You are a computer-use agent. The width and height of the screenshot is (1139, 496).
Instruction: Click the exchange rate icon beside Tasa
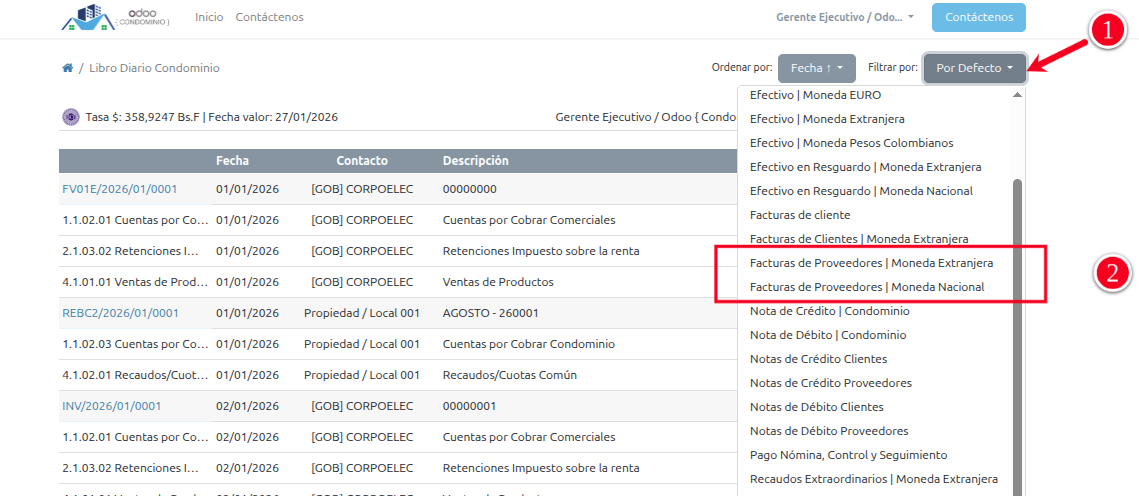pos(70,117)
